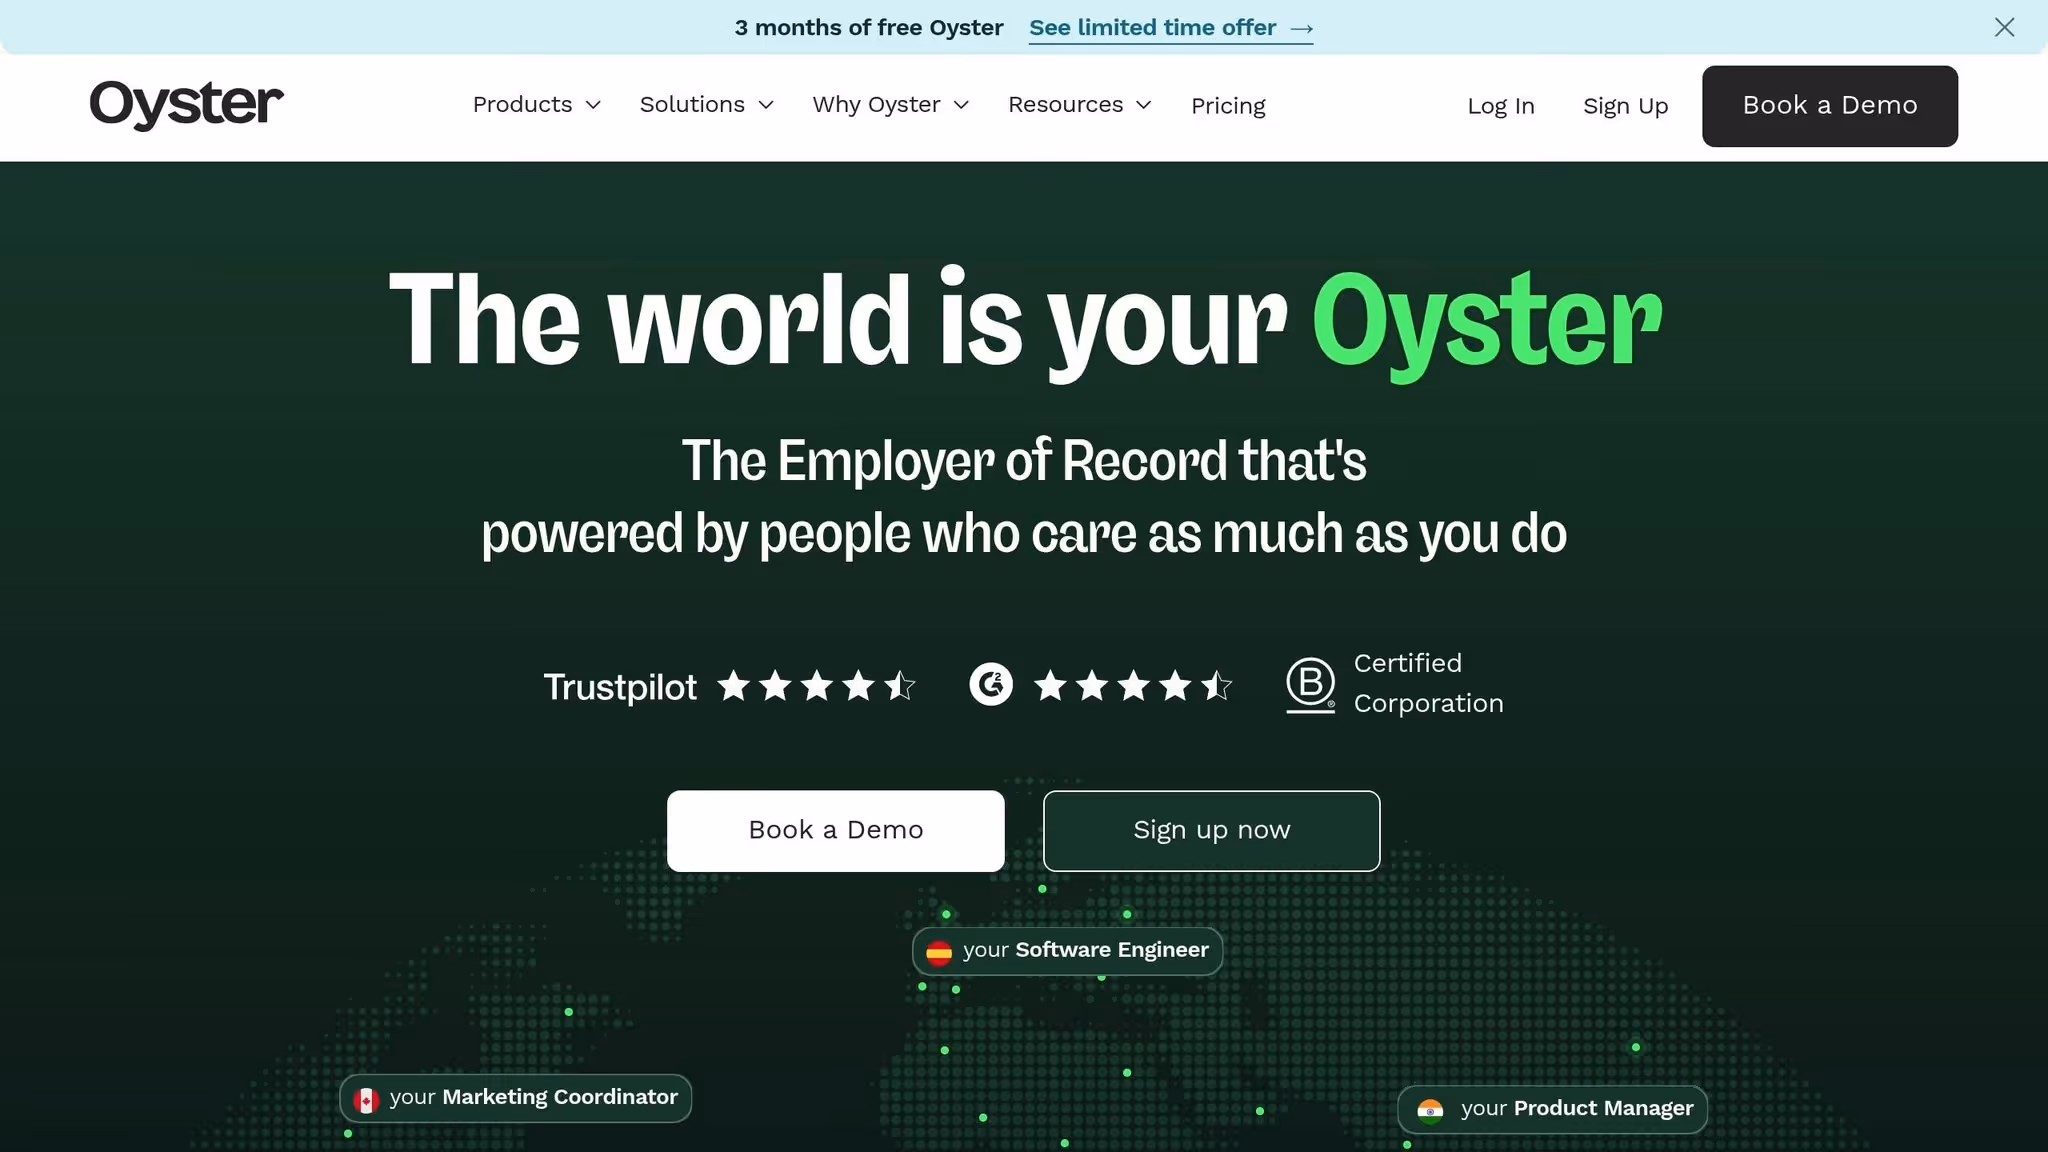
Task: Select the your Marketing Coordinator pill
Action: (515, 1097)
